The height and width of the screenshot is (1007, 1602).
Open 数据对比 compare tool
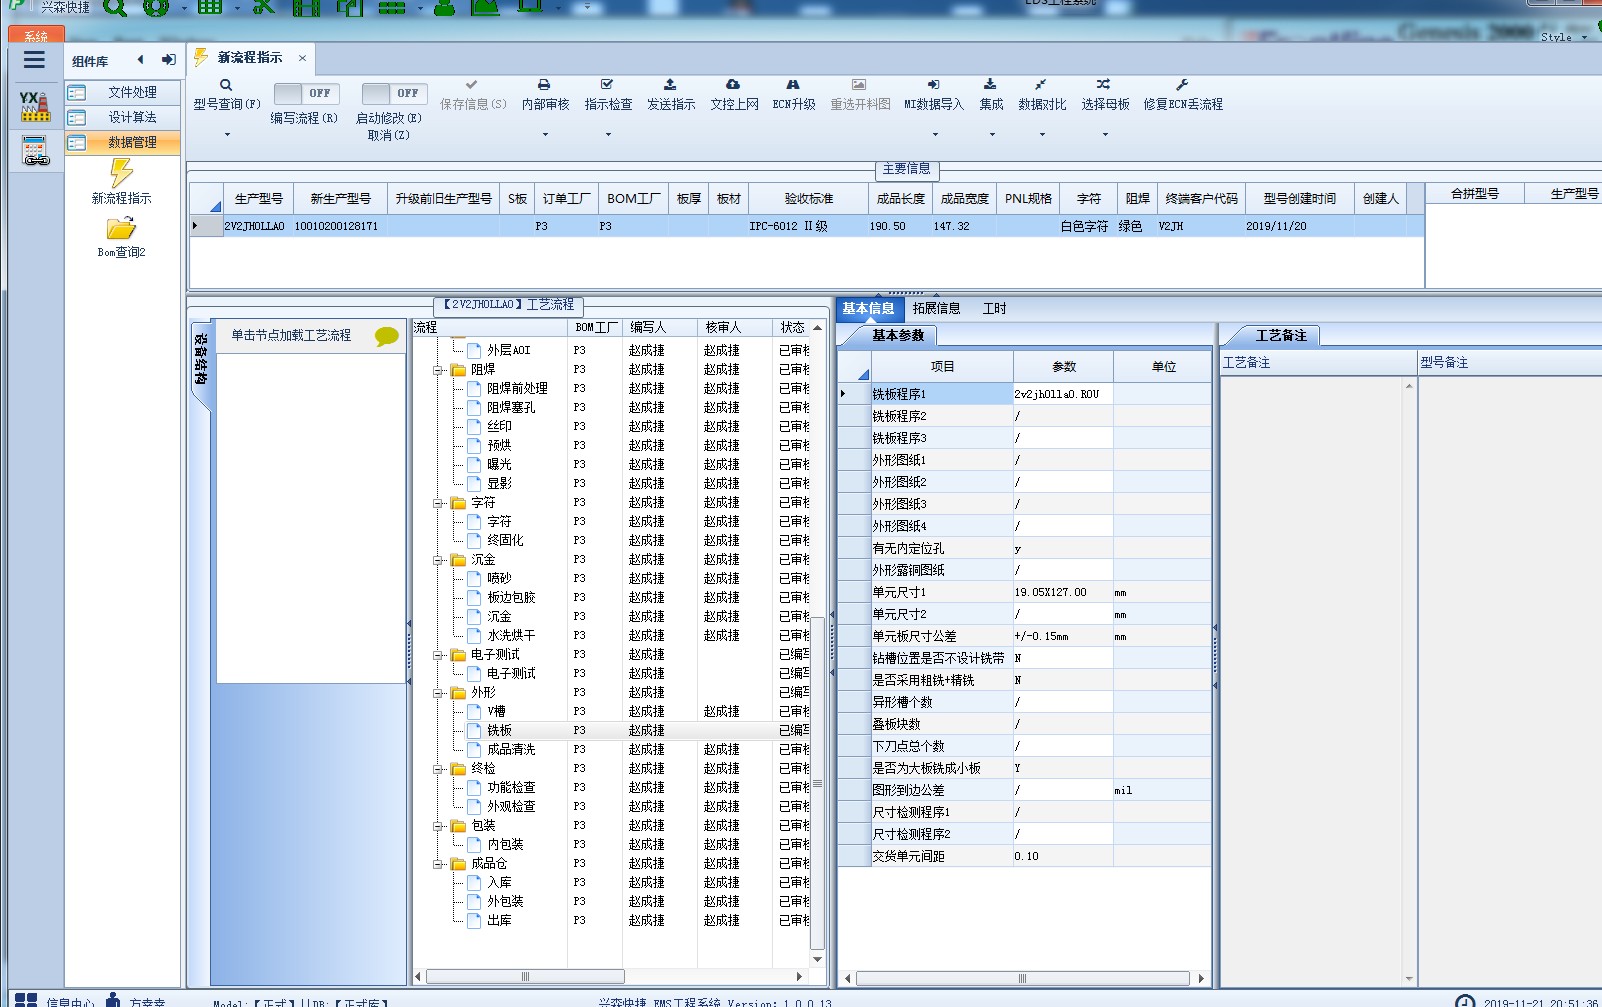(x=1041, y=85)
